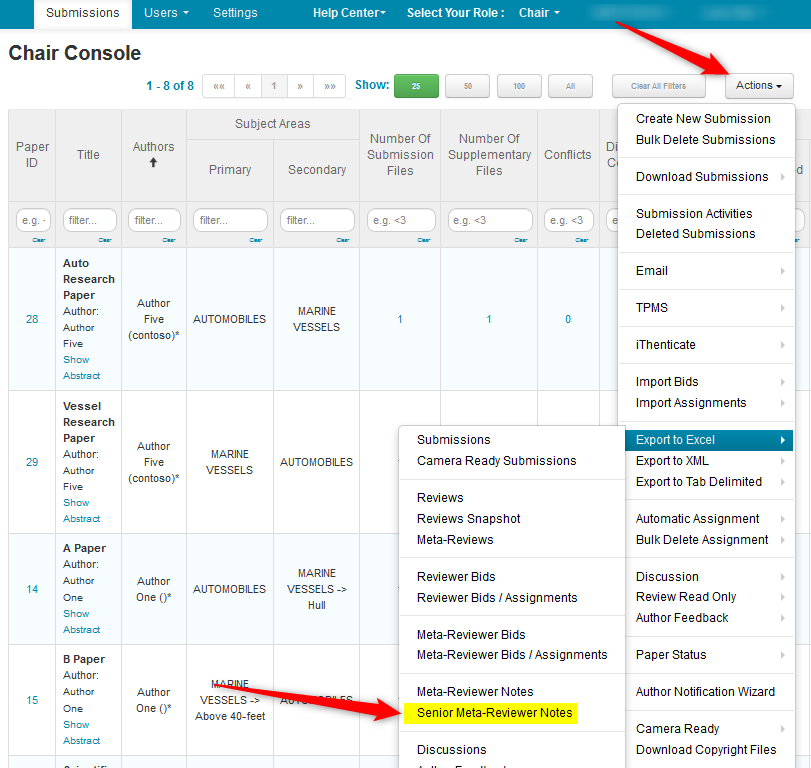
Task: Select Senior Meta-Reviewer Notes export
Action: (x=495, y=713)
